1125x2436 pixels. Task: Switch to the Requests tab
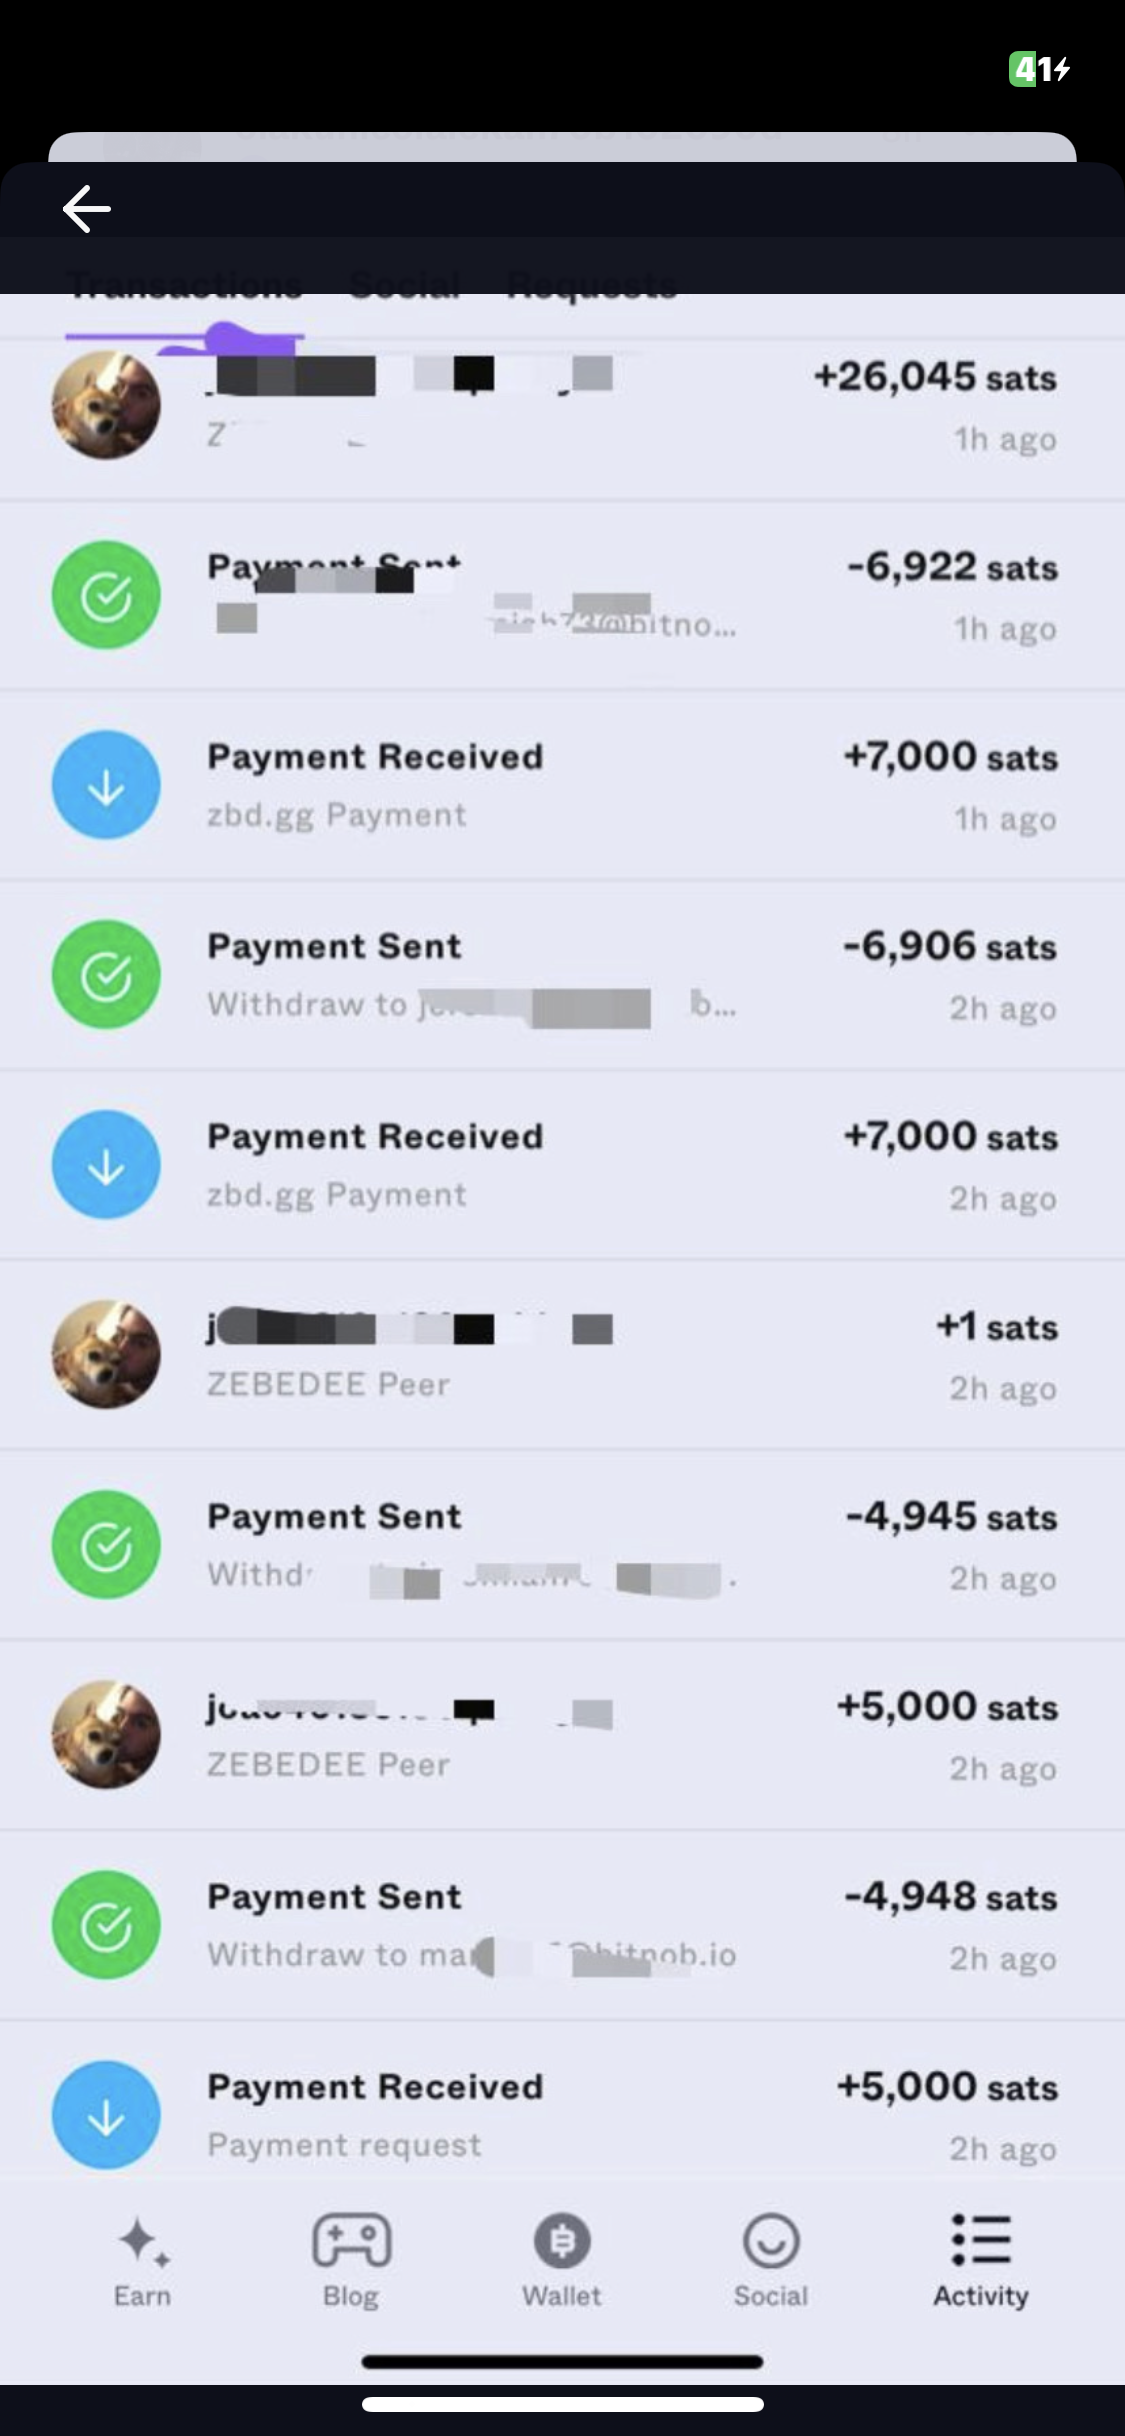point(592,286)
